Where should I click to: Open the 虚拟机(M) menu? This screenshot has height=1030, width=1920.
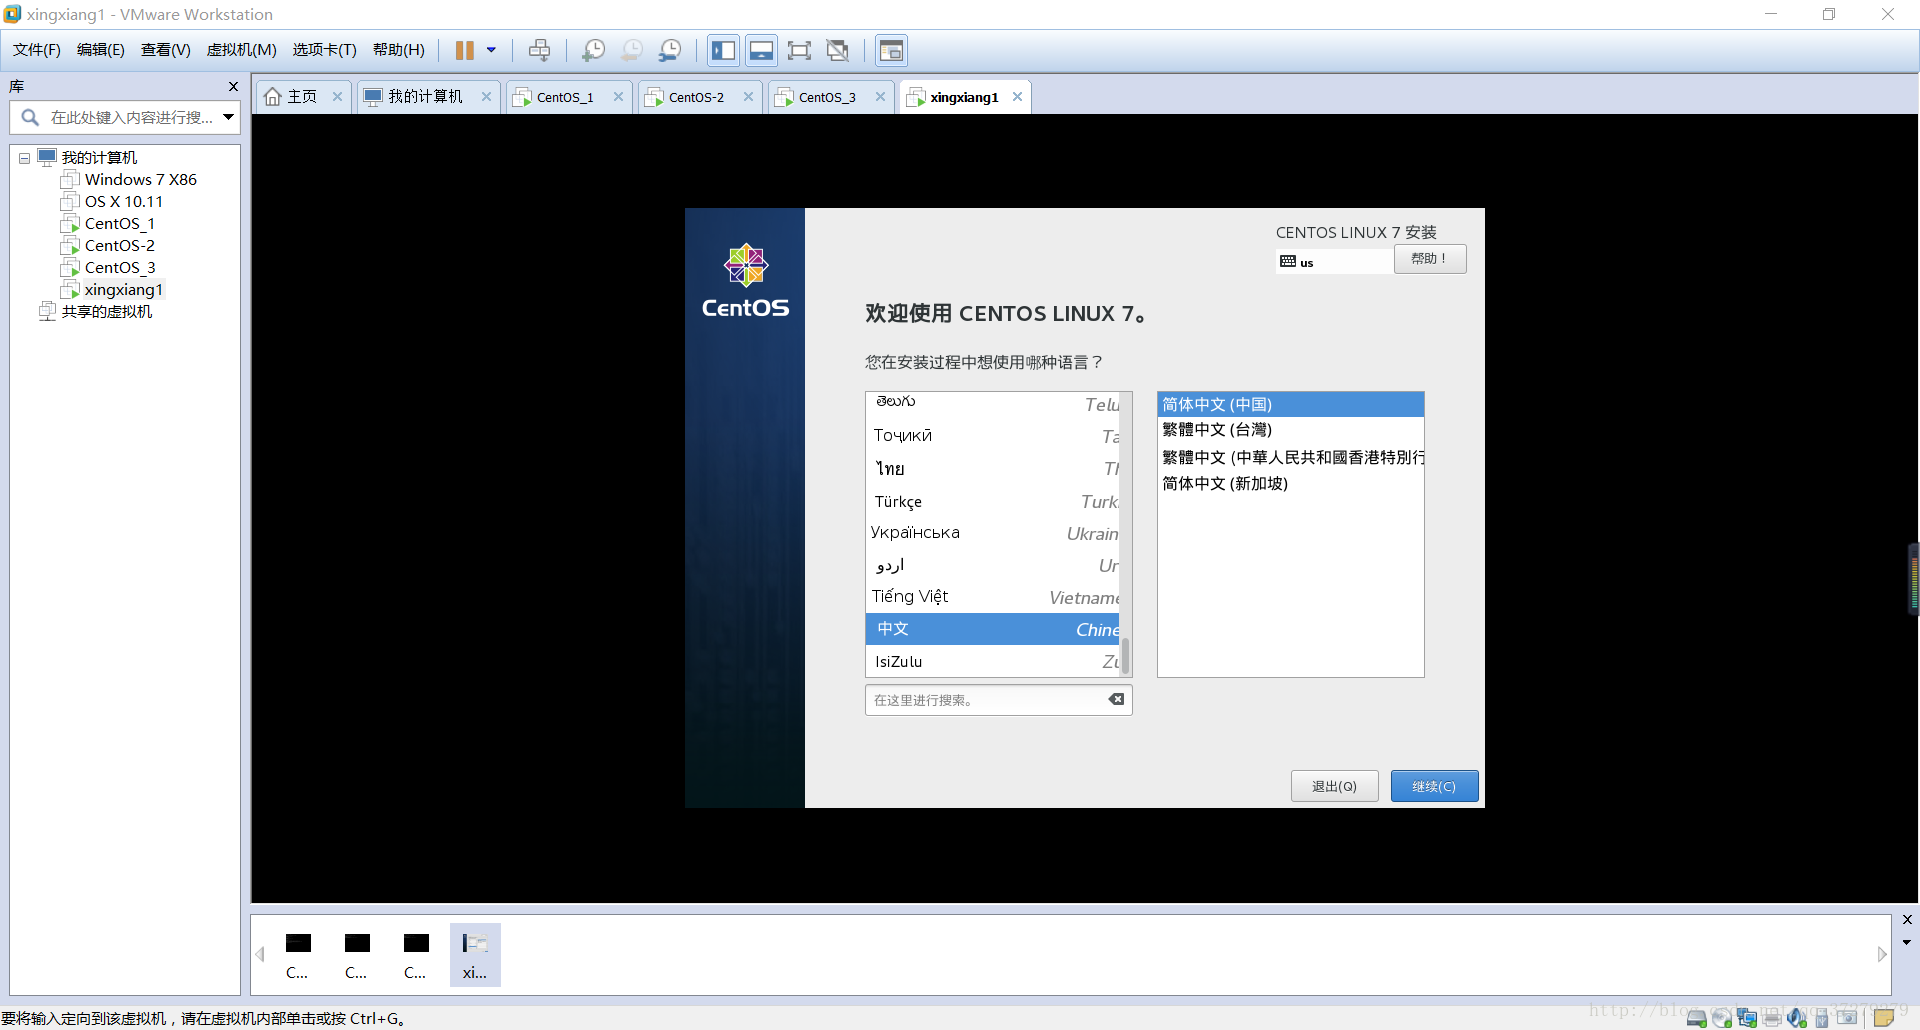[242, 50]
